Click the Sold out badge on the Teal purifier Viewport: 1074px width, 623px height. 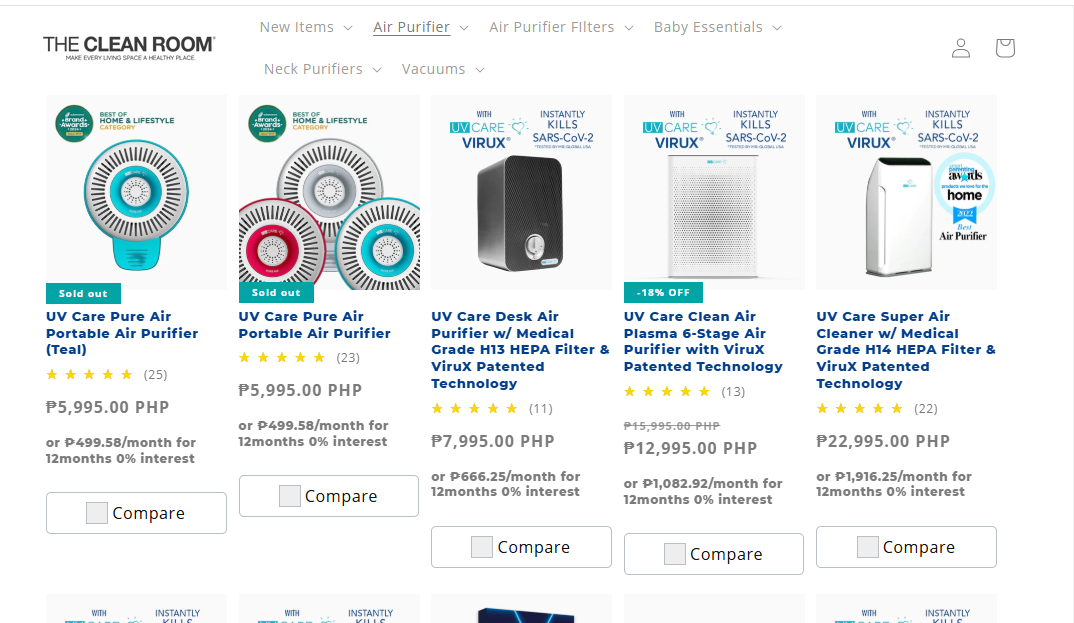tap(83, 293)
